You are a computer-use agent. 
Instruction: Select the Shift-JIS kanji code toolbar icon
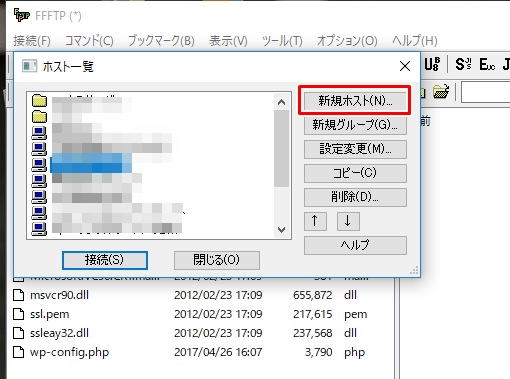(463, 64)
